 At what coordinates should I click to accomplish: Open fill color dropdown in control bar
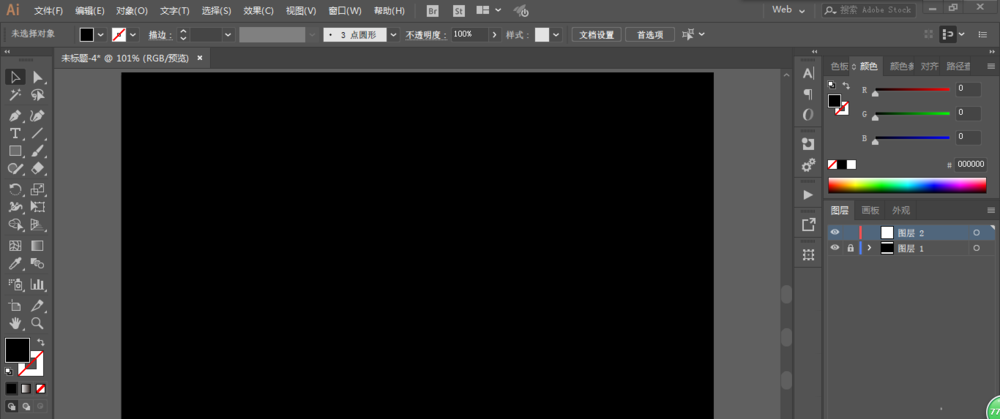[x=101, y=34]
